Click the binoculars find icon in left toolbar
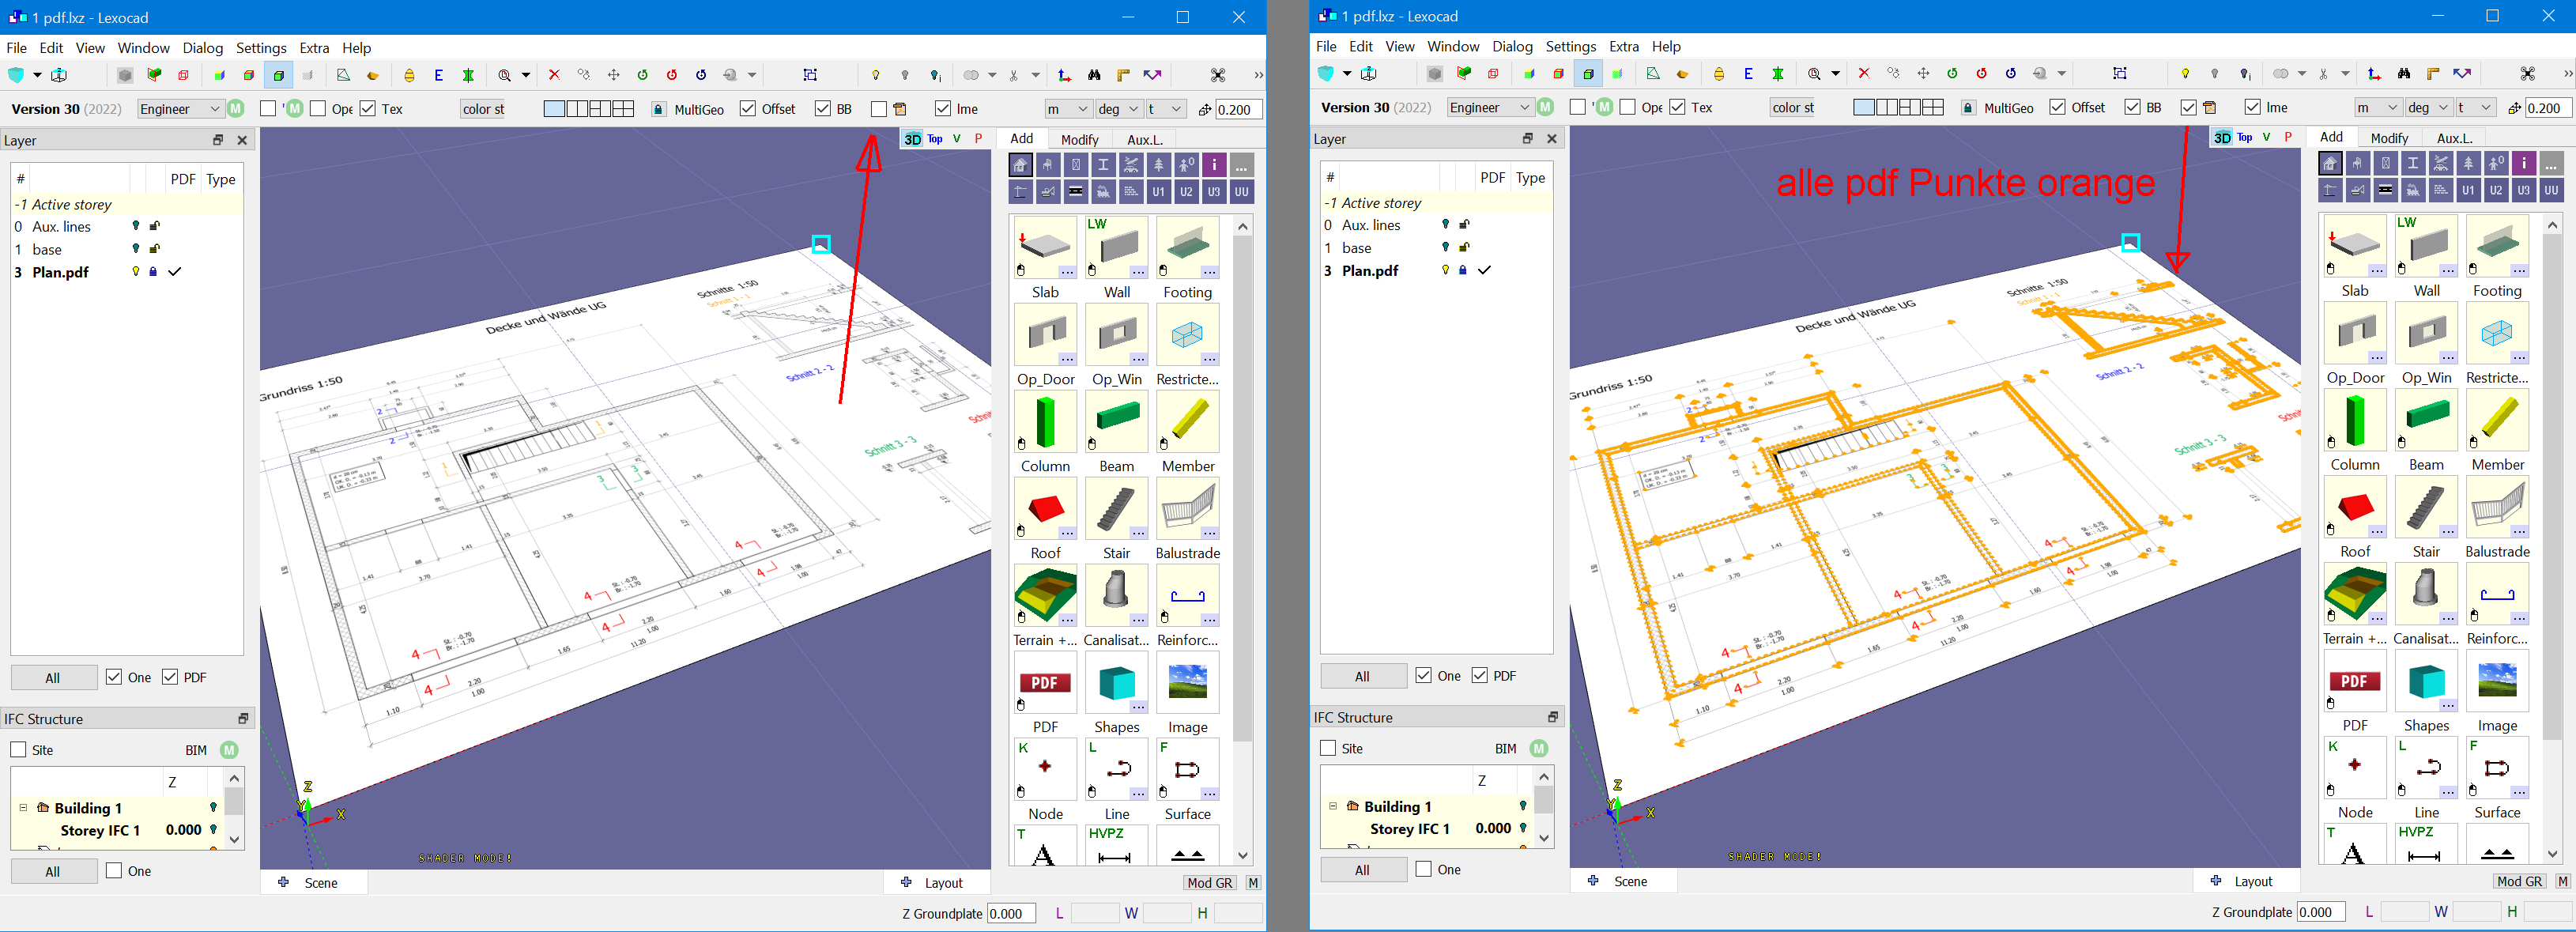The height and width of the screenshot is (932, 2576). tap(1094, 75)
